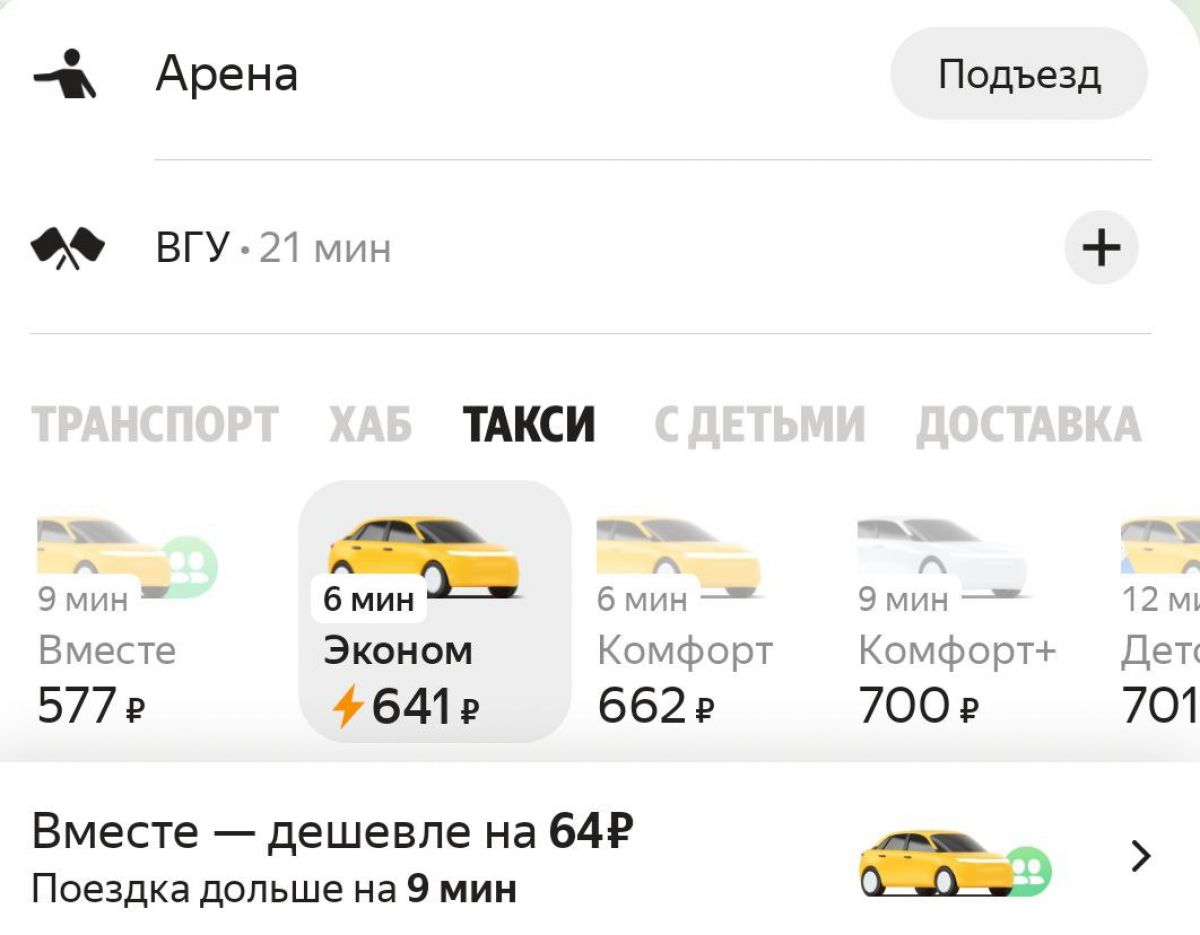Tap the crossed finish flags icon
The image size is (1200, 935).
click(x=68, y=248)
